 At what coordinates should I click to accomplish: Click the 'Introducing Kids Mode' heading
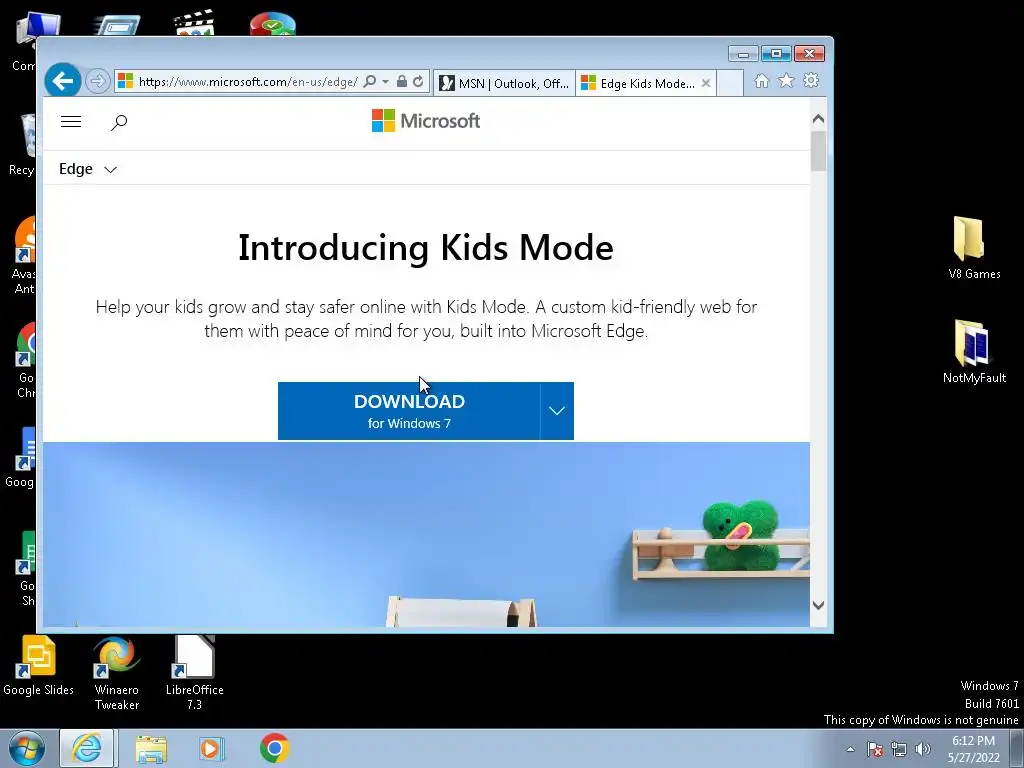pos(426,248)
